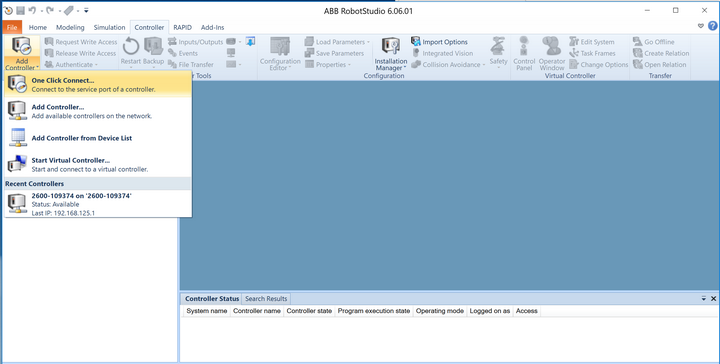This screenshot has height=364, width=720.
Task: Click the Add Controller ribbon button icon
Action: tap(22, 46)
